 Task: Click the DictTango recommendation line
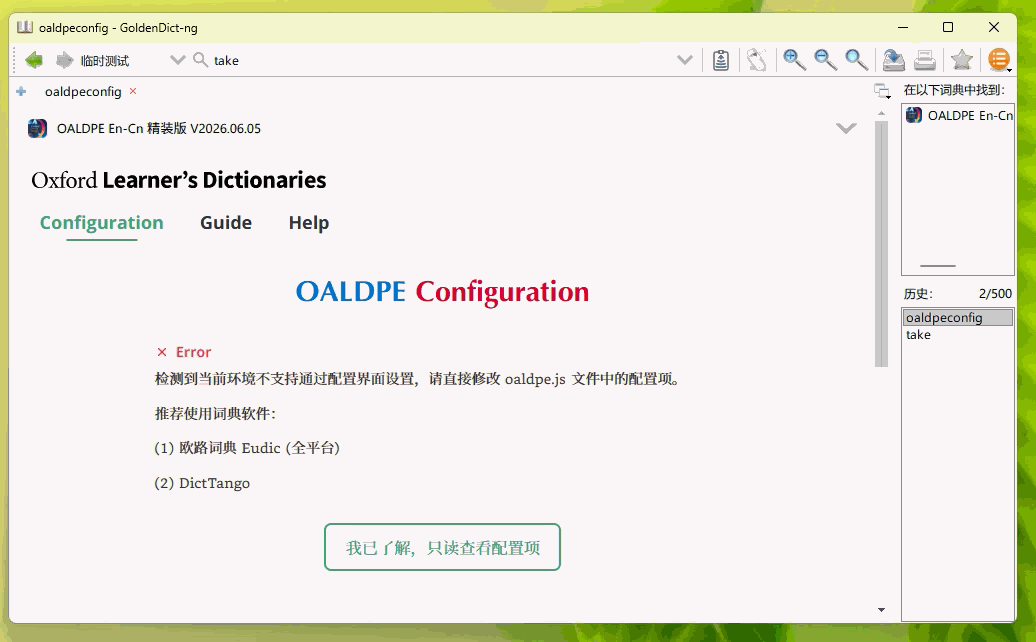pos(202,483)
